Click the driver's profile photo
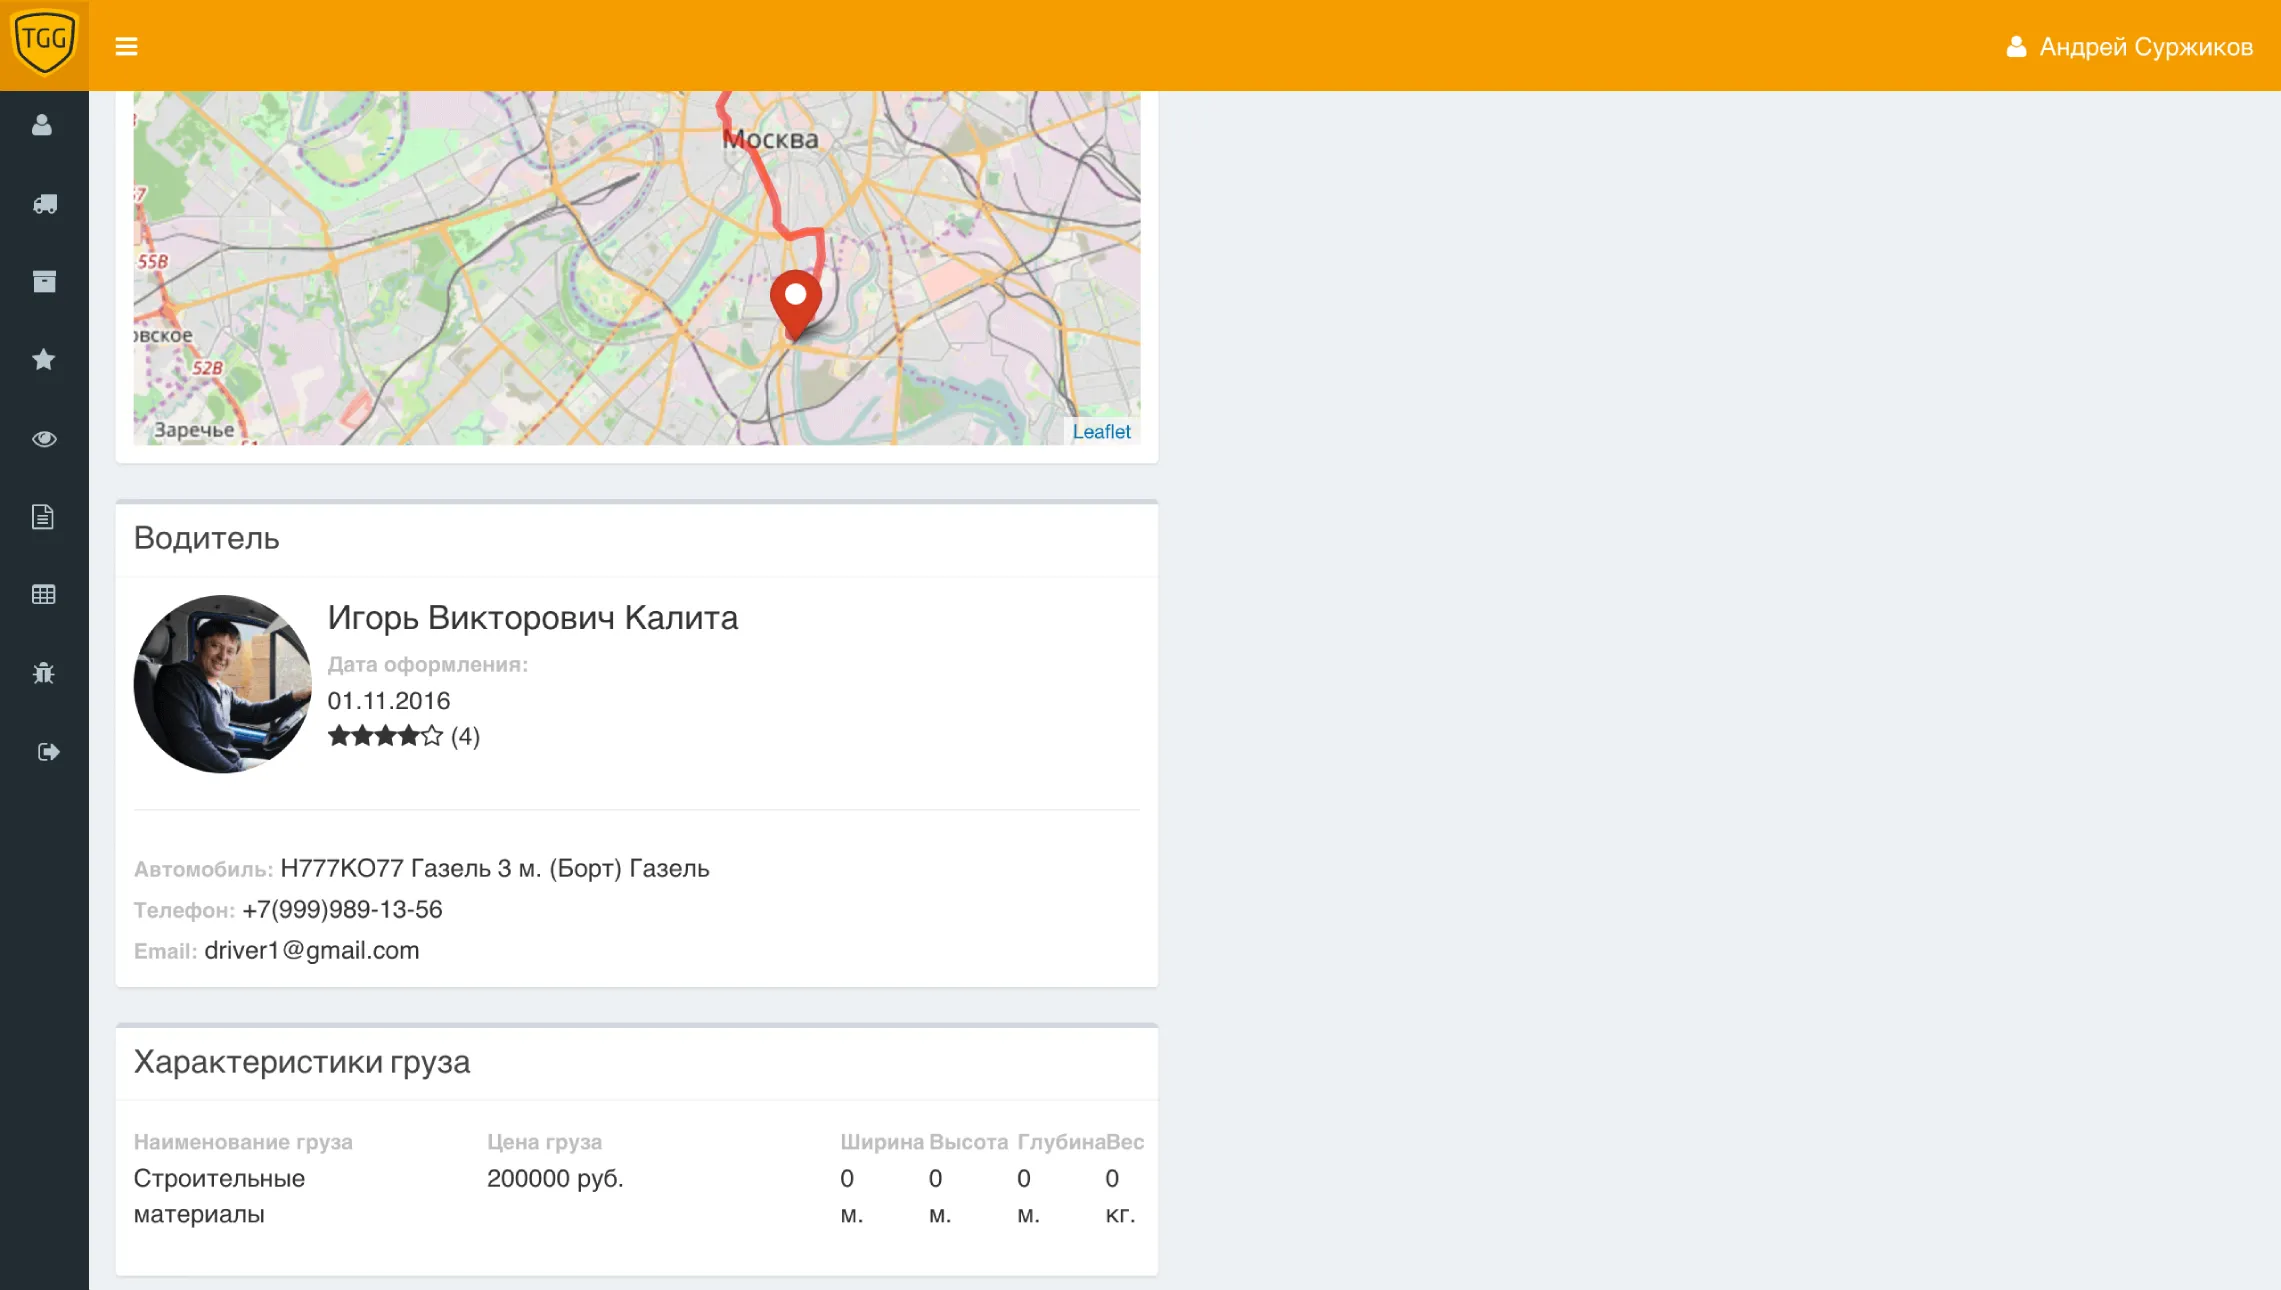 pos(221,684)
